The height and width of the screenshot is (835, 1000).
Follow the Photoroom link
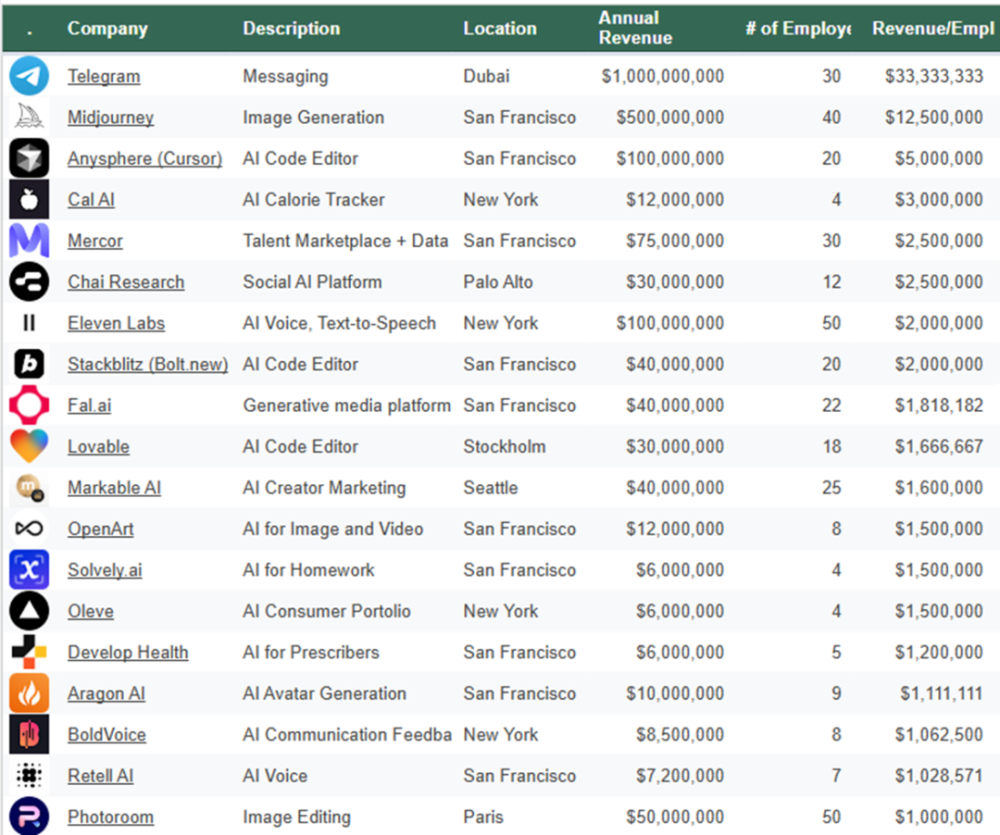coord(110,817)
